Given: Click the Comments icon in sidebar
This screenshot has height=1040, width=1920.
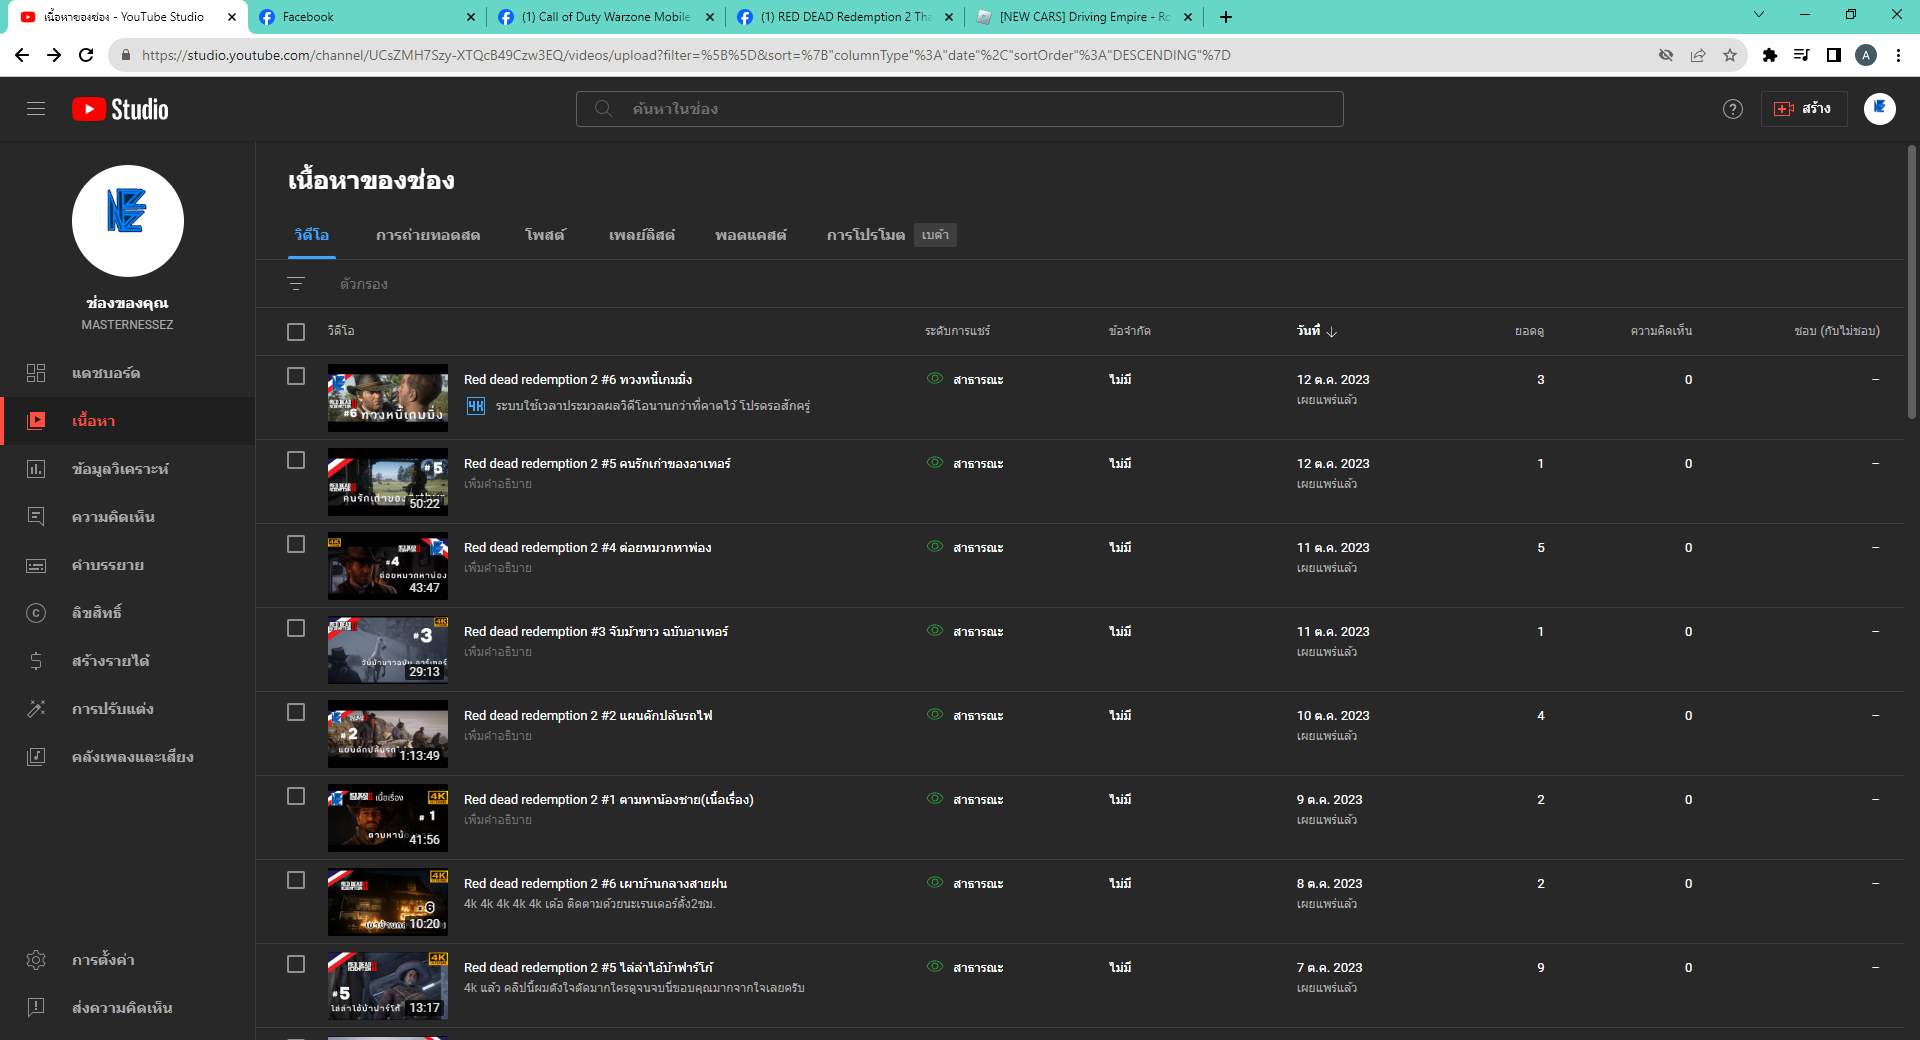Looking at the screenshot, I should (x=36, y=517).
